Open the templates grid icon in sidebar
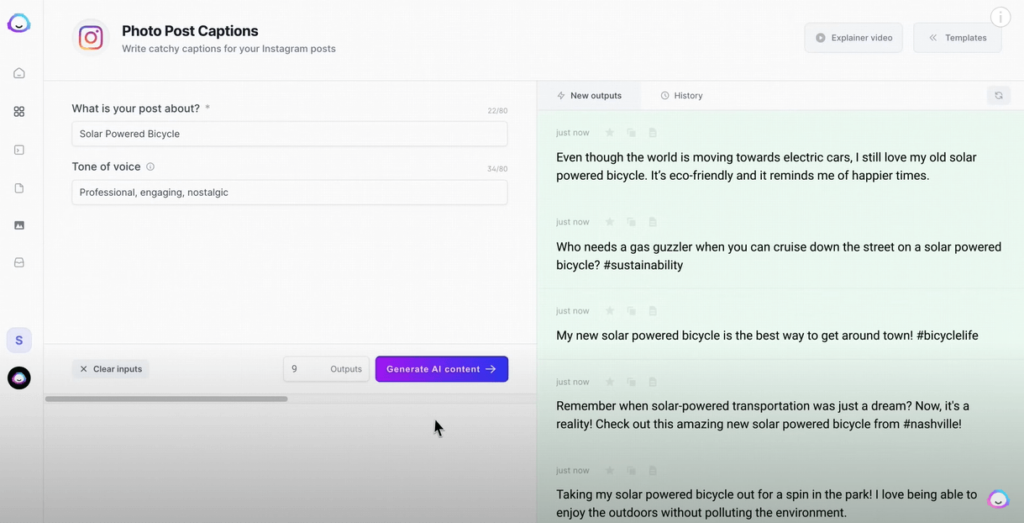The height and width of the screenshot is (523, 1024). tap(19, 112)
